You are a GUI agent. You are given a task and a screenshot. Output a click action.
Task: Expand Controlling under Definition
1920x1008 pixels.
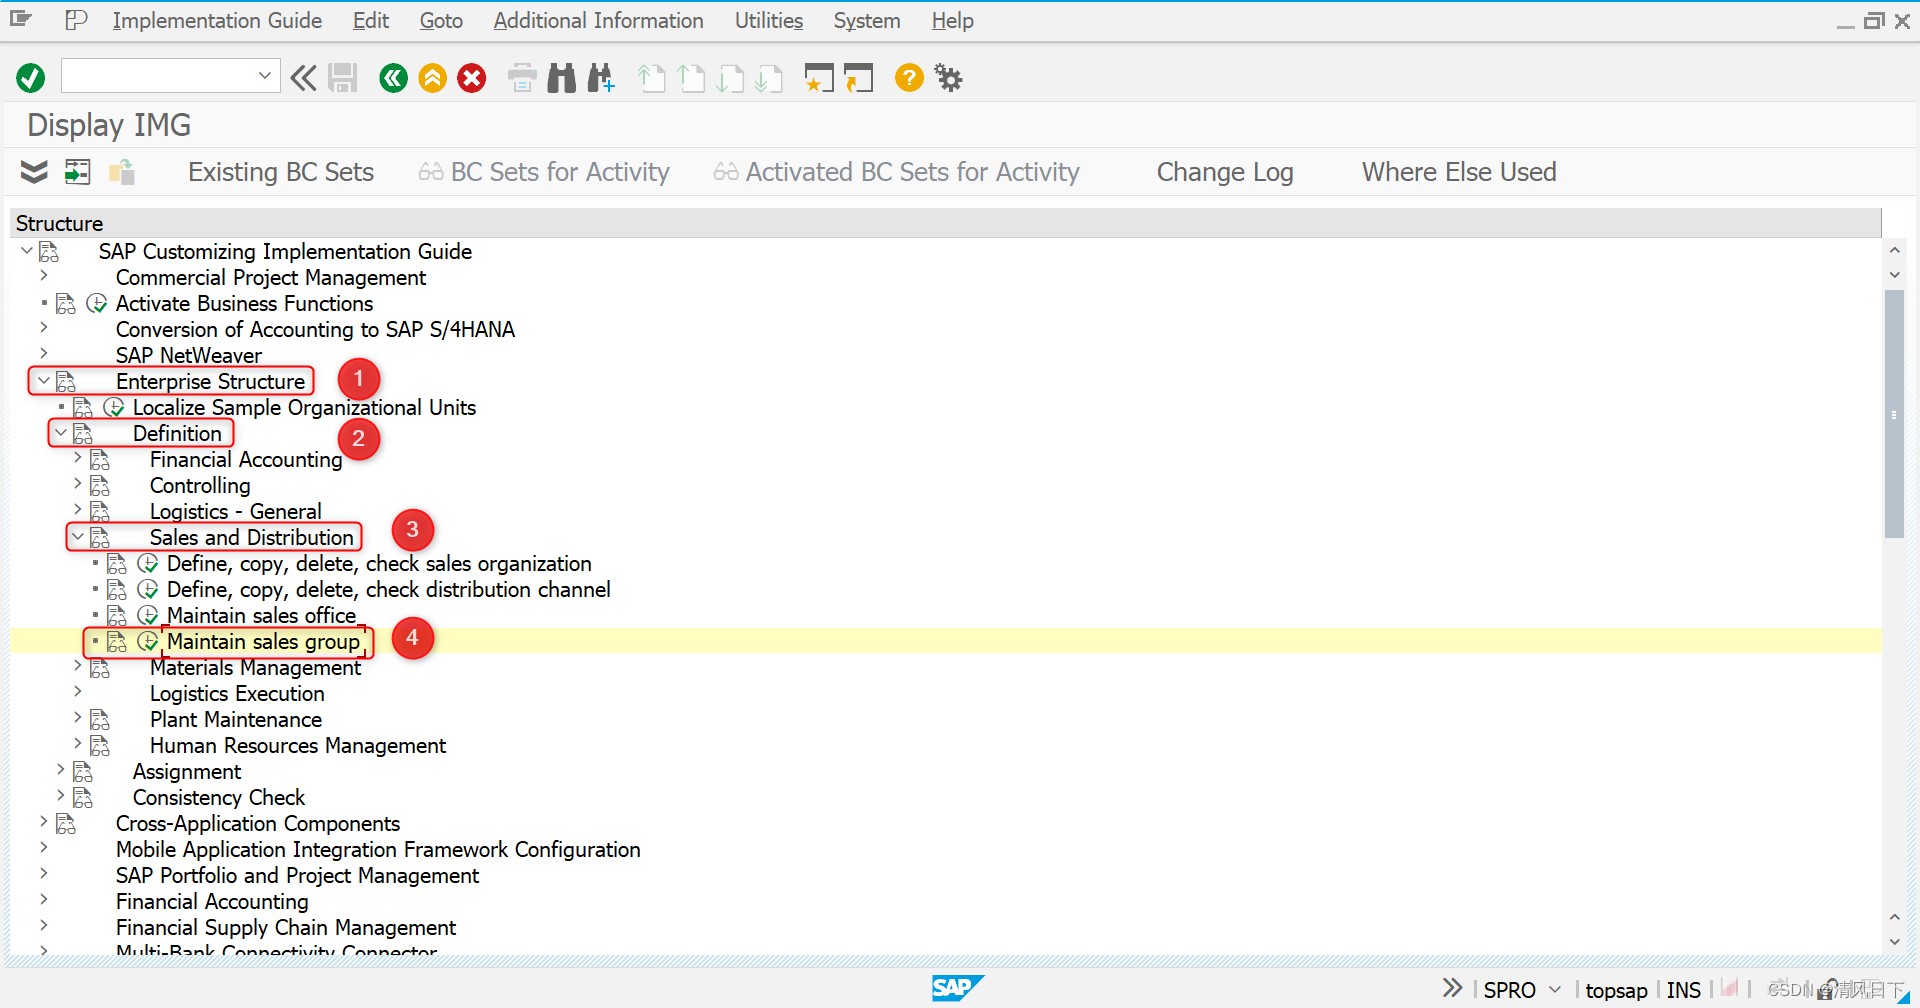[x=77, y=483]
